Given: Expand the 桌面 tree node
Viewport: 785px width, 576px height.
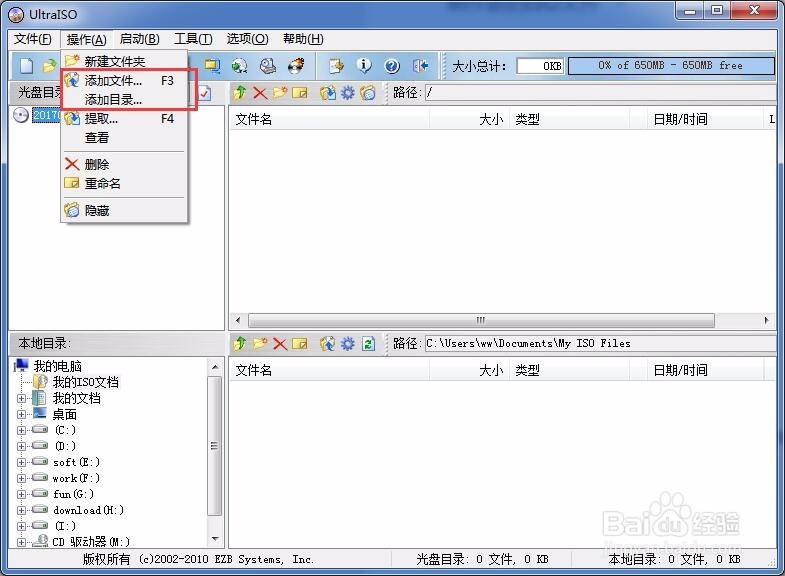Looking at the screenshot, I should click(22, 414).
